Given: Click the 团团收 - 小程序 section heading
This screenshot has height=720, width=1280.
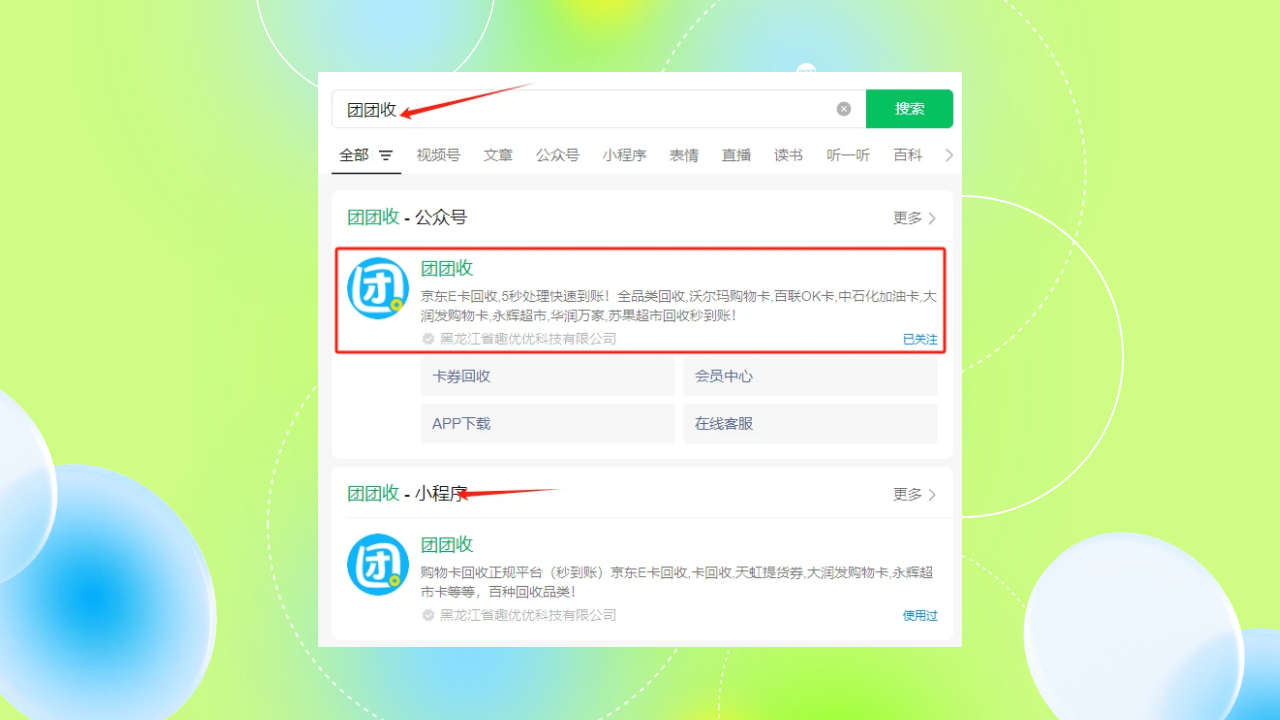Looking at the screenshot, I should coord(407,493).
